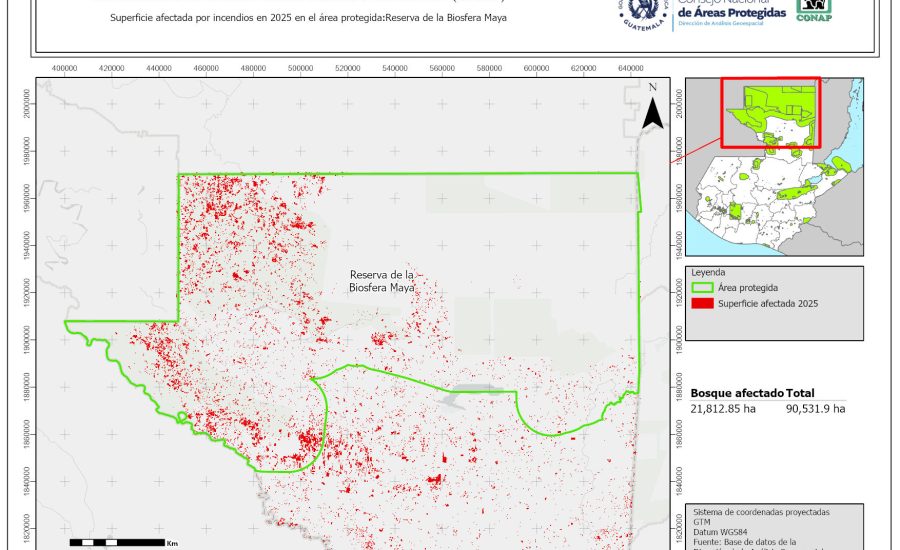Click the 640000 easting label on the top axis
The image size is (900, 550).
point(631,68)
